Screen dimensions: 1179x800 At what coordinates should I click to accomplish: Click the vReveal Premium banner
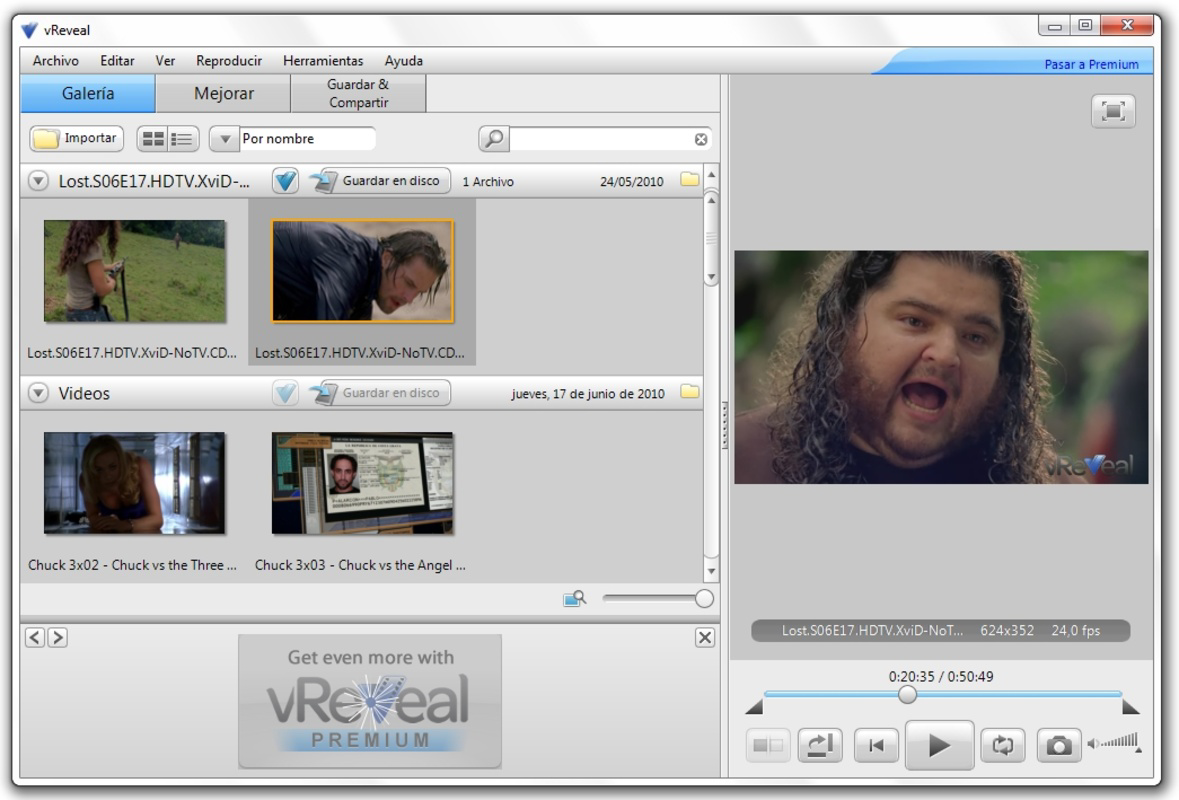(x=370, y=702)
